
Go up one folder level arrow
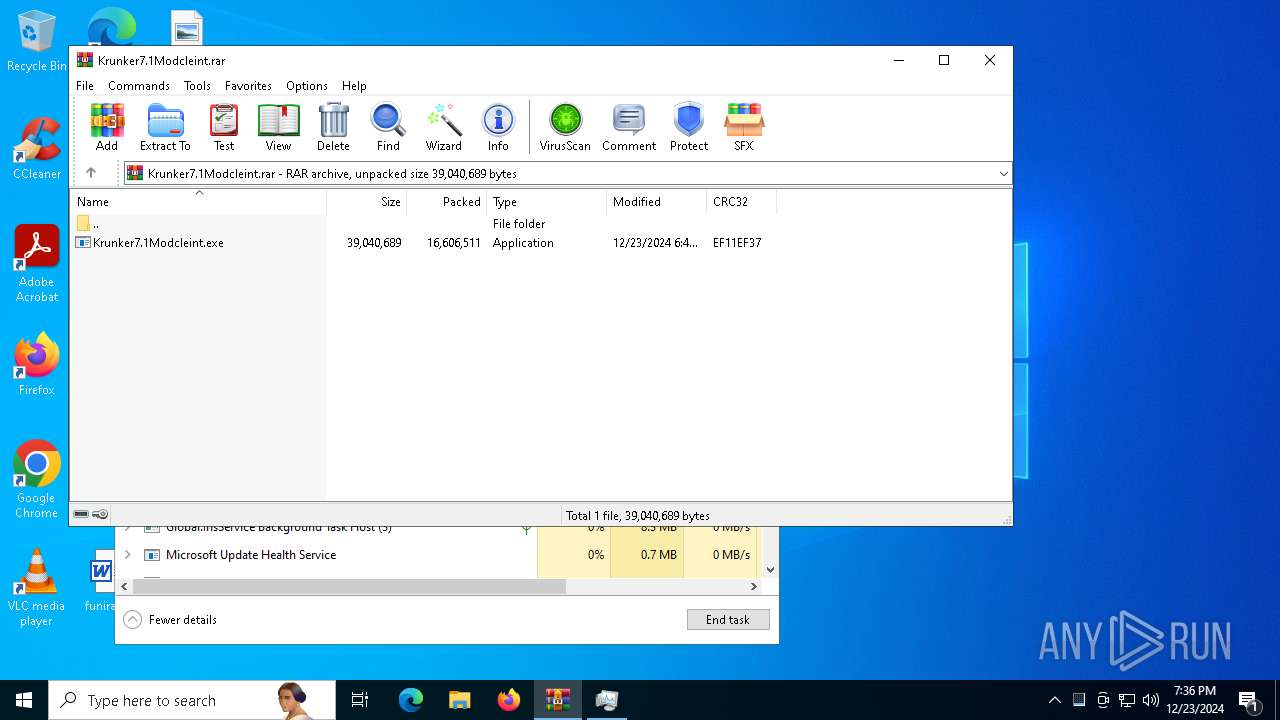(x=91, y=173)
